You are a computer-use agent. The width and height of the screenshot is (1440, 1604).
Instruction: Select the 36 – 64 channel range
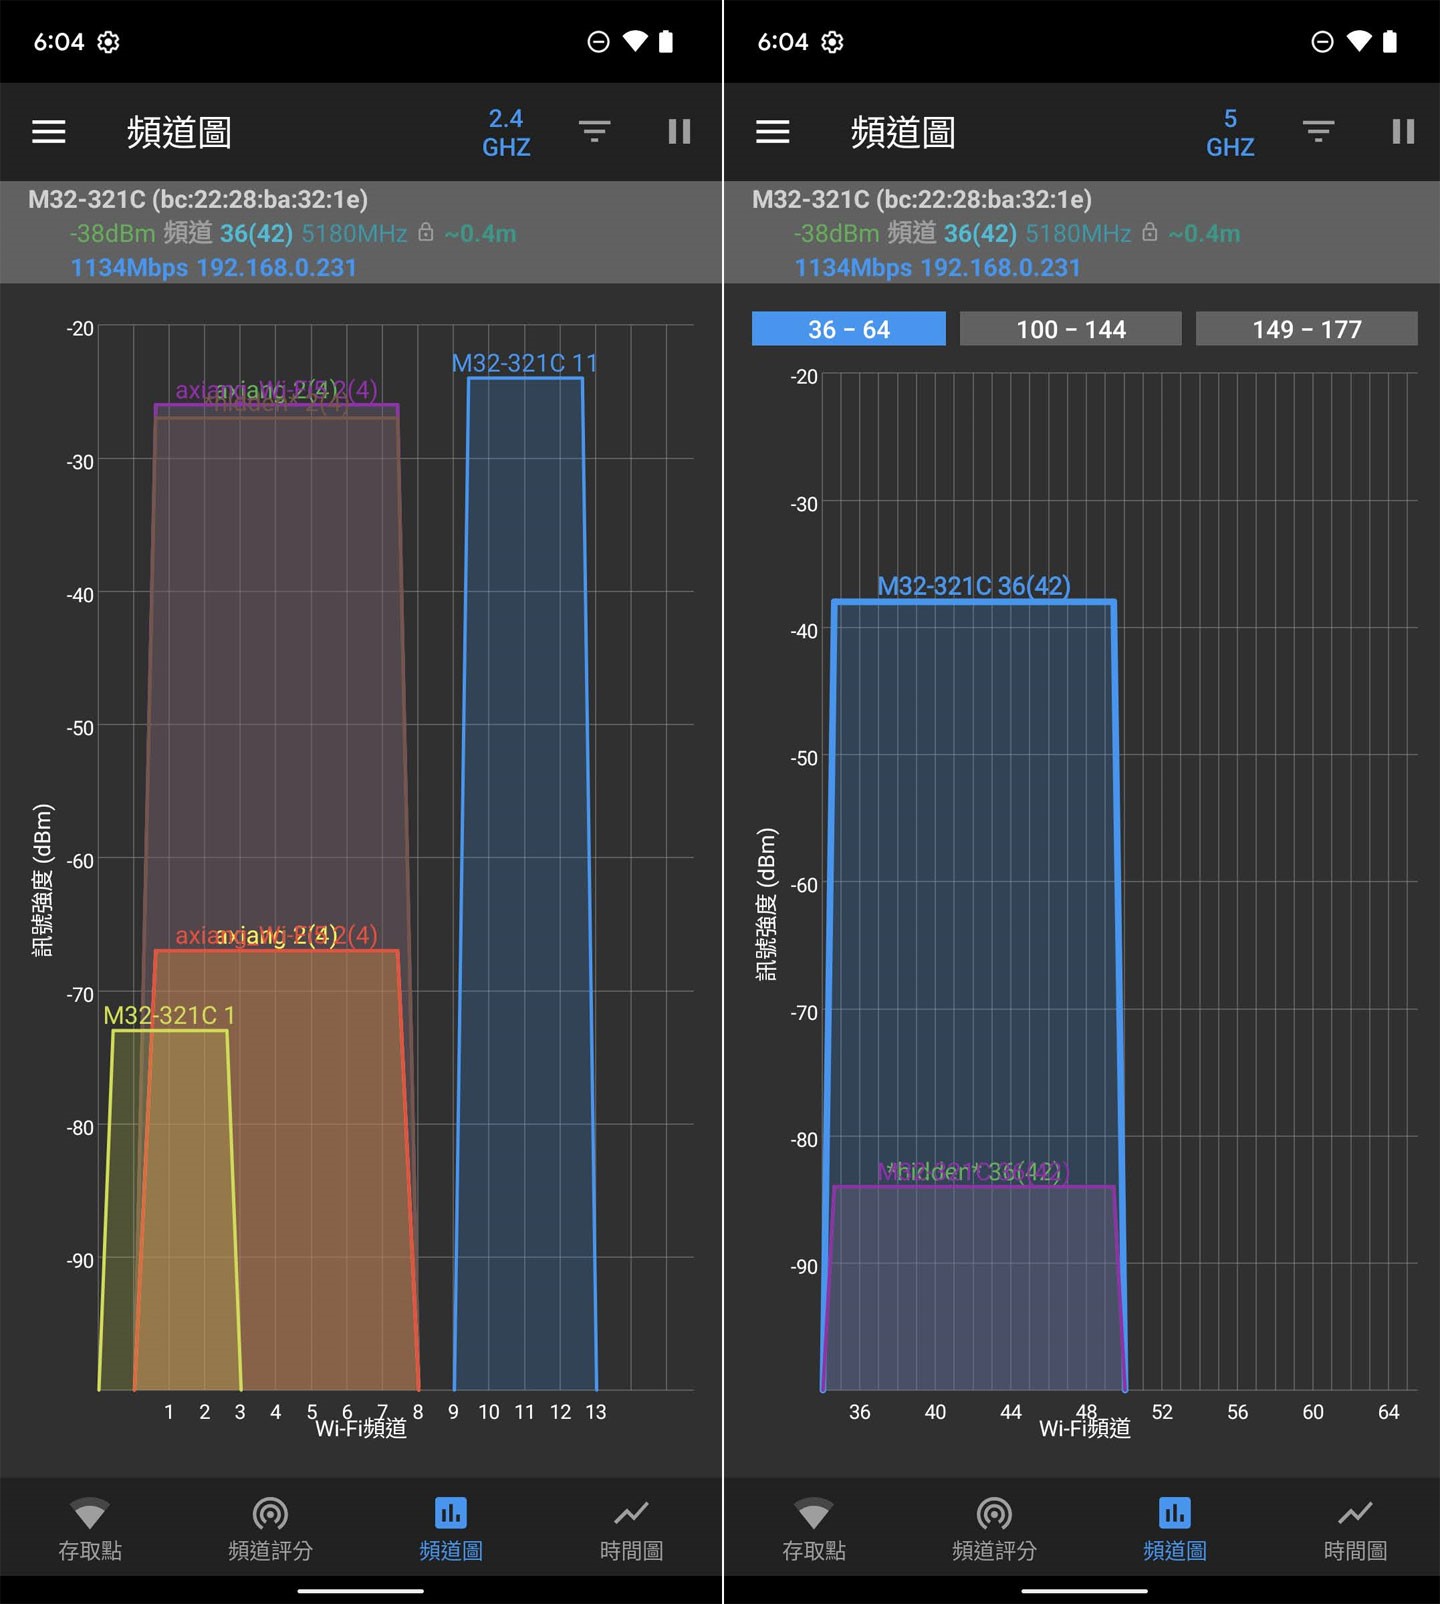[x=848, y=329]
